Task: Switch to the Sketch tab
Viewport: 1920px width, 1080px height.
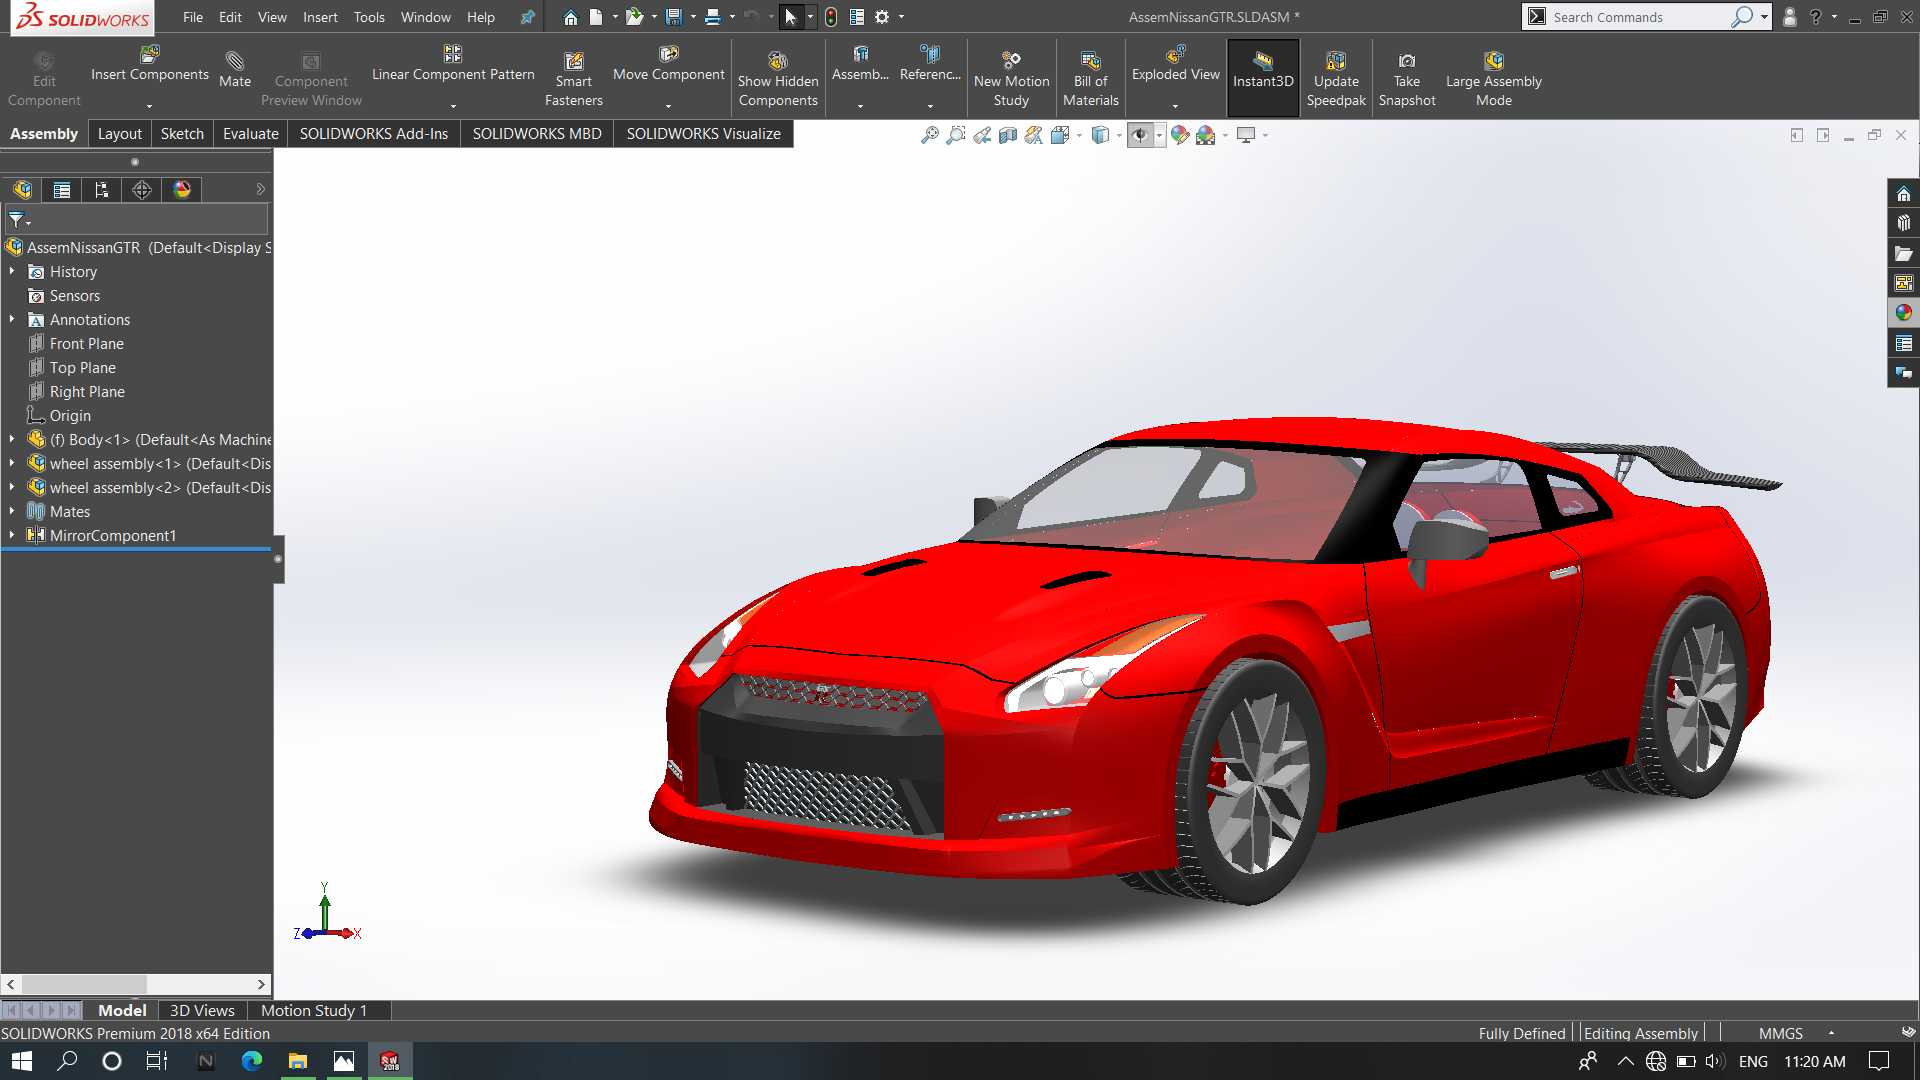Action: point(182,134)
